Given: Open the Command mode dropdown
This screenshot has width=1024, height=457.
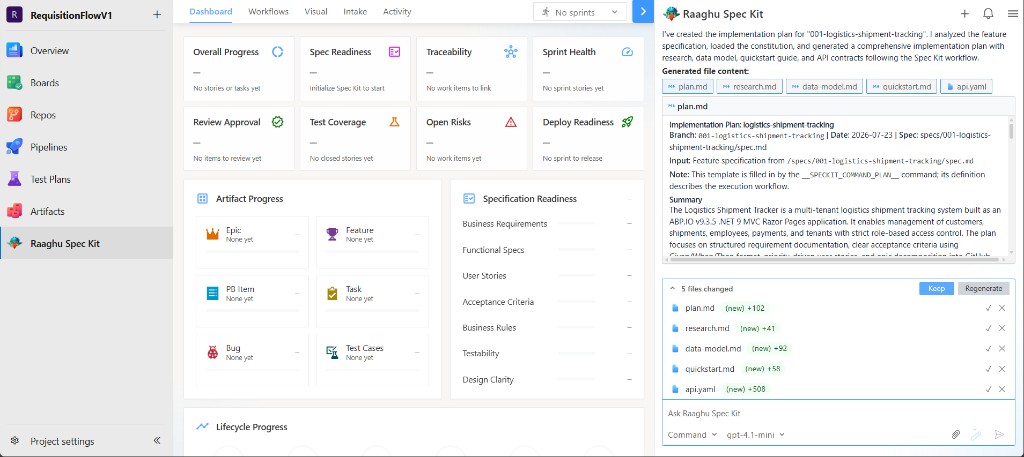Looking at the screenshot, I should [692, 435].
